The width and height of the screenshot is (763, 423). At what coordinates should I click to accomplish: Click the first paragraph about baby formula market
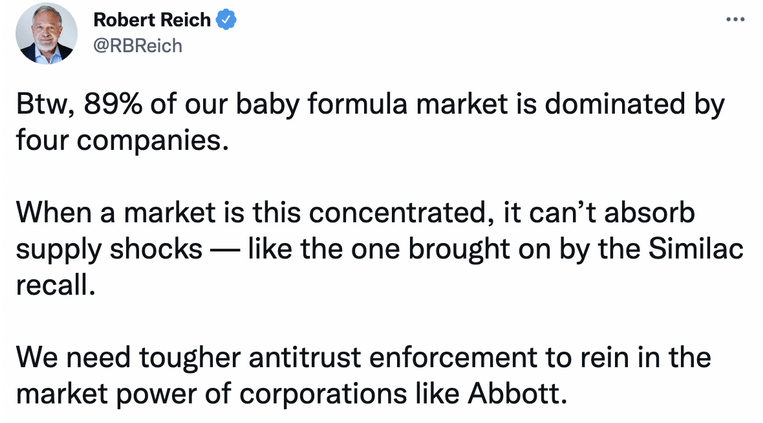coord(370,122)
